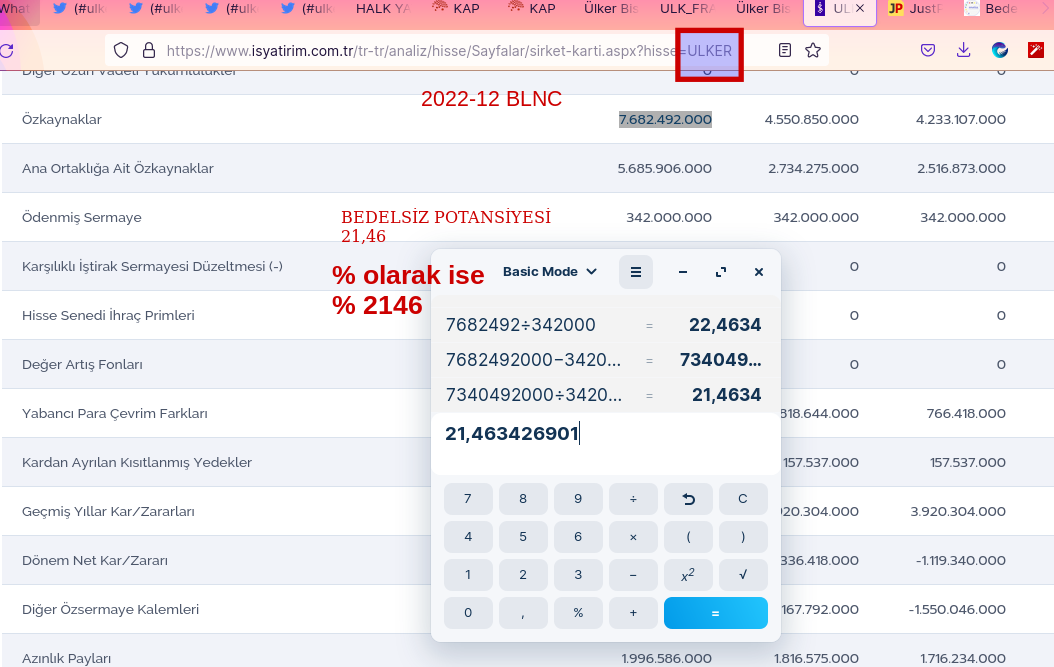Click the calculator expression input field

point(605,434)
